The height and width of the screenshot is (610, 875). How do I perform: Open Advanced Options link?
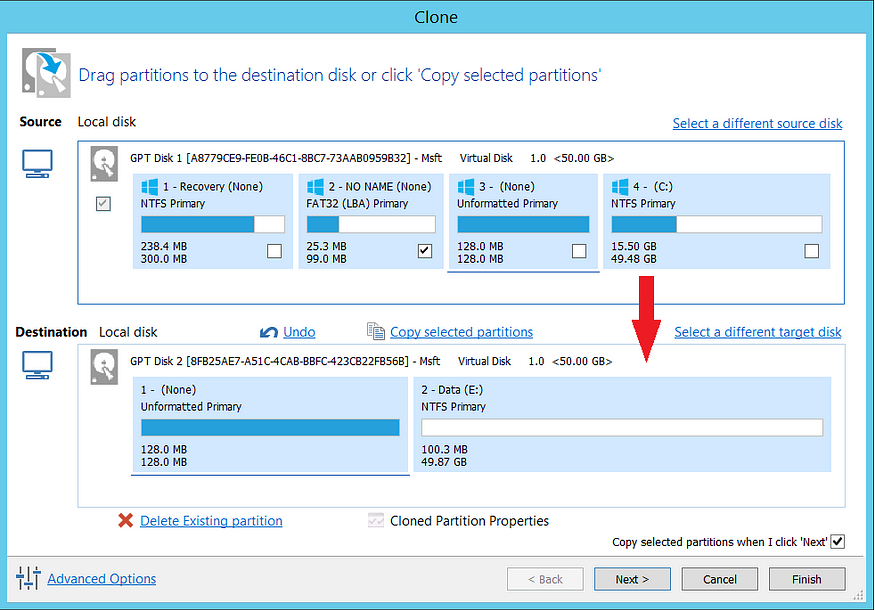pos(102,579)
